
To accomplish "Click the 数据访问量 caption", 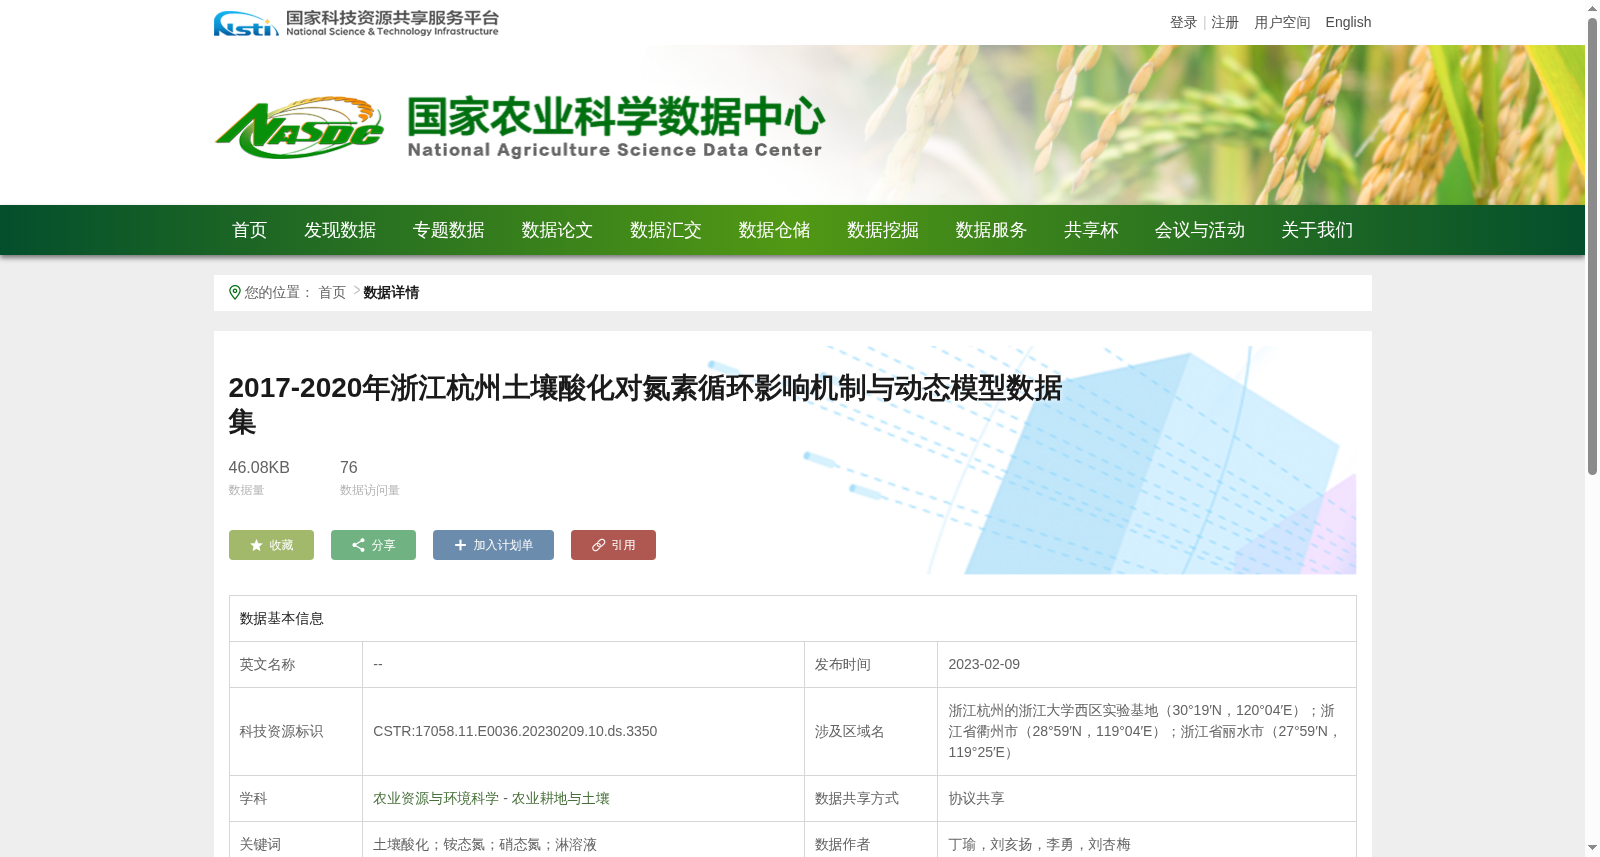I will [370, 491].
